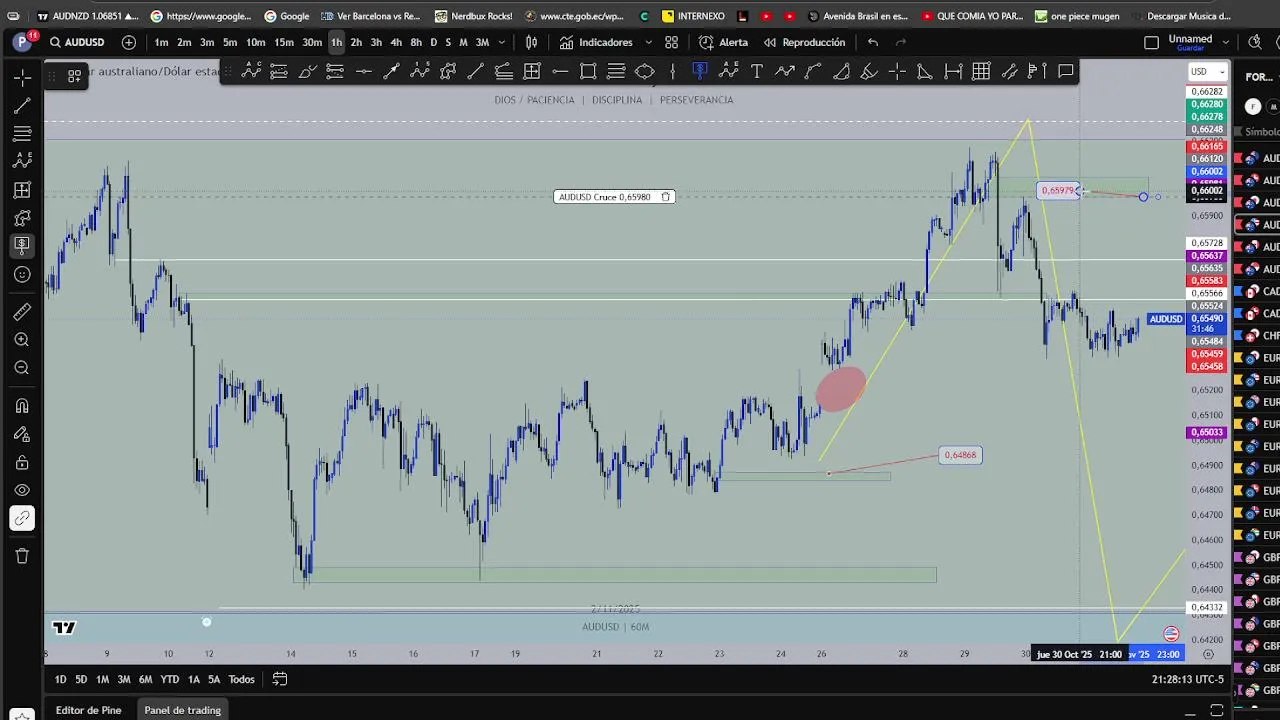Viewport: 1280px width, 720px height.
Task: Open the chart type candles icon
Action: [531, 42]
